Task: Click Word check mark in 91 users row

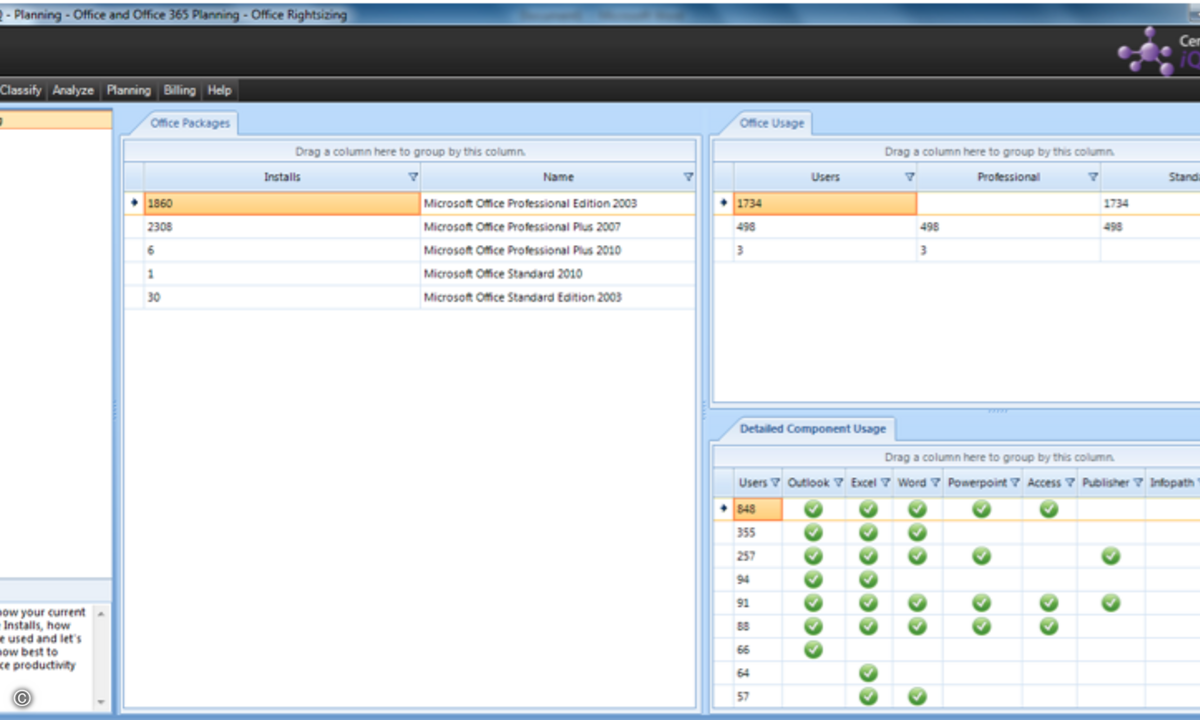Action: [x=917, y=603]
